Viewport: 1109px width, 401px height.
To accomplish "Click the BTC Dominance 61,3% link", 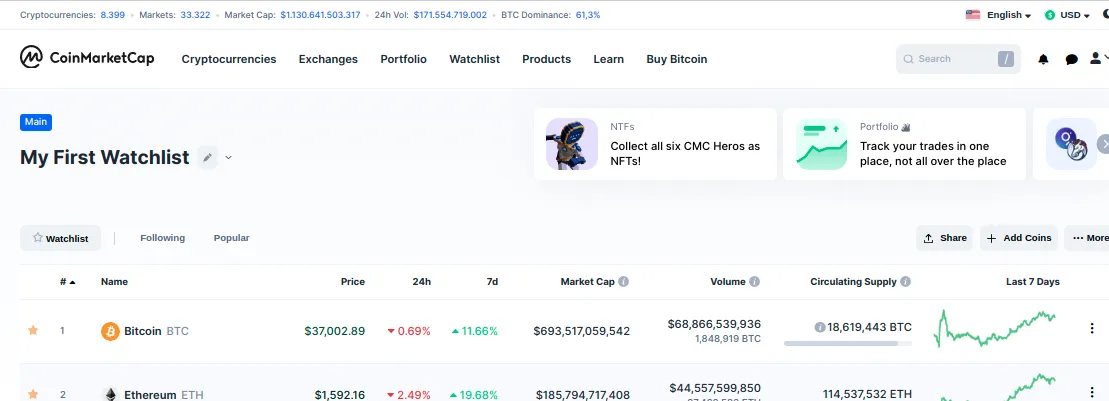I will coord(588,14).
